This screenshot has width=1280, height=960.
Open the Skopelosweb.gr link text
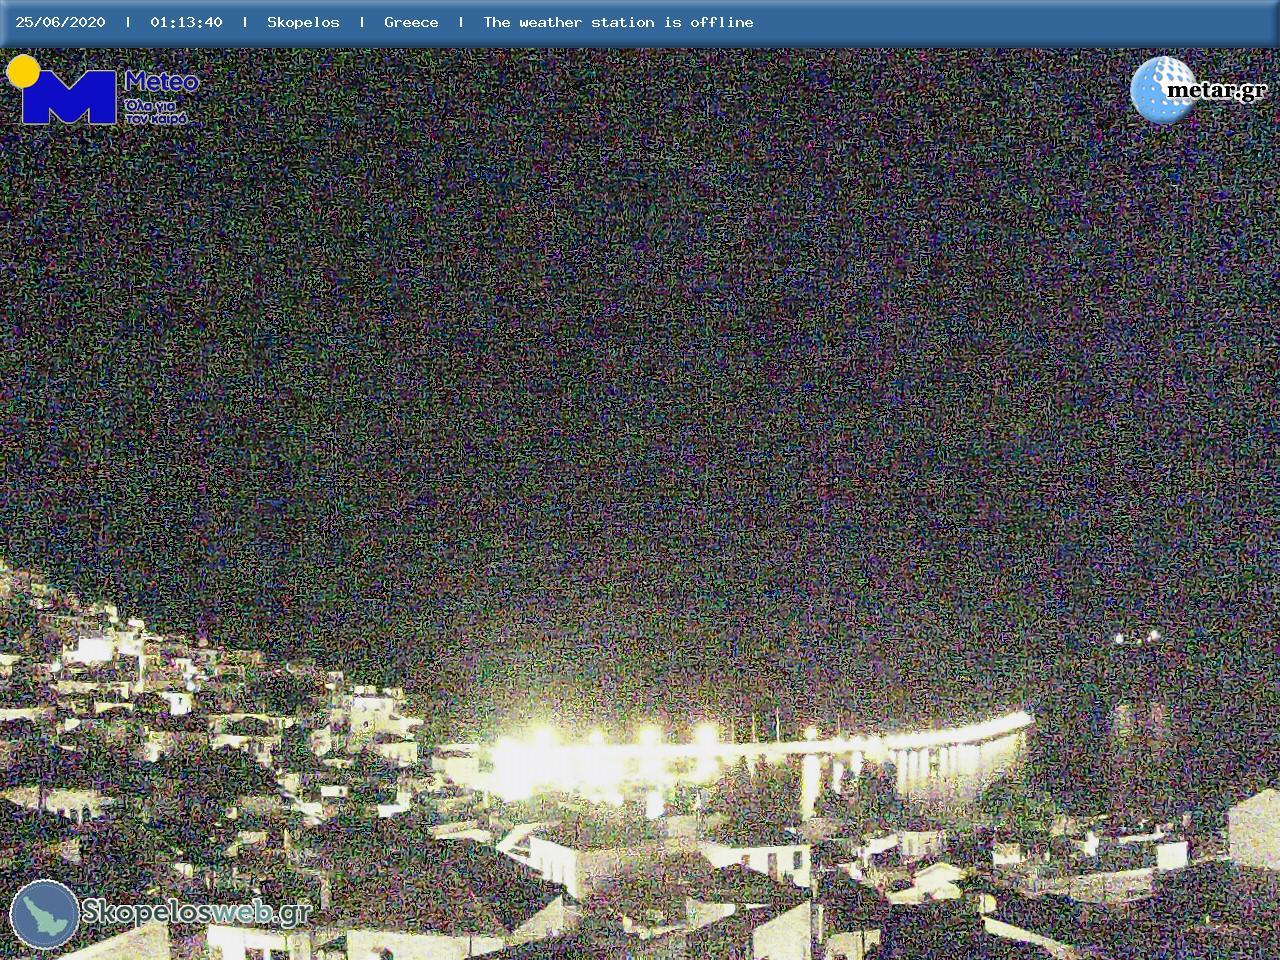[196, 912]
